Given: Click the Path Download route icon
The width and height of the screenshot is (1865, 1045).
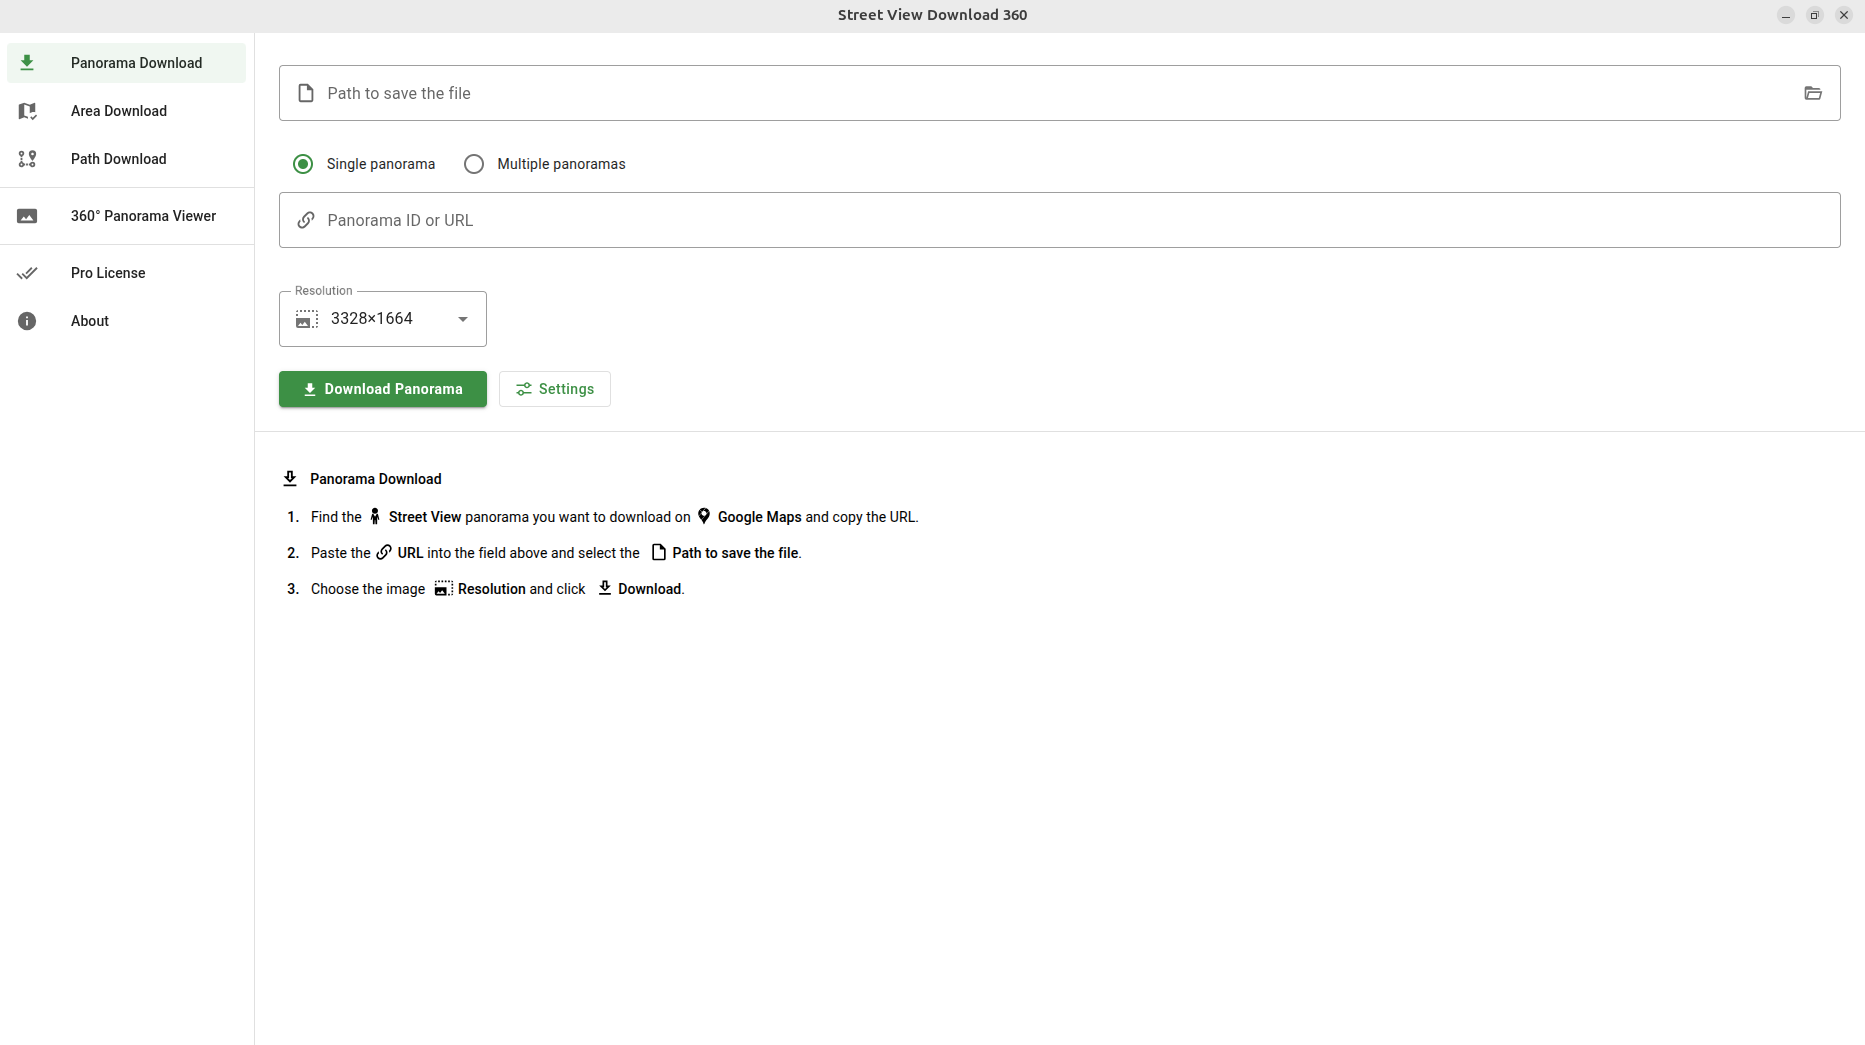Looking at the screenshot, I should (x=27, y=159).
